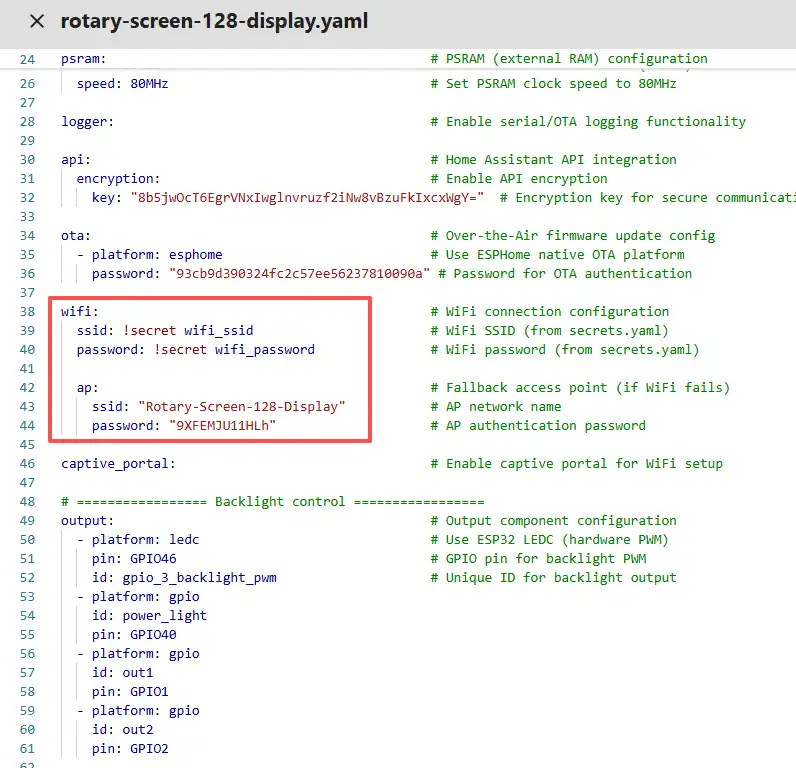Screen dimensions: 796x768
Task: Place cursor on the ap: key
Action: (88, 387)
